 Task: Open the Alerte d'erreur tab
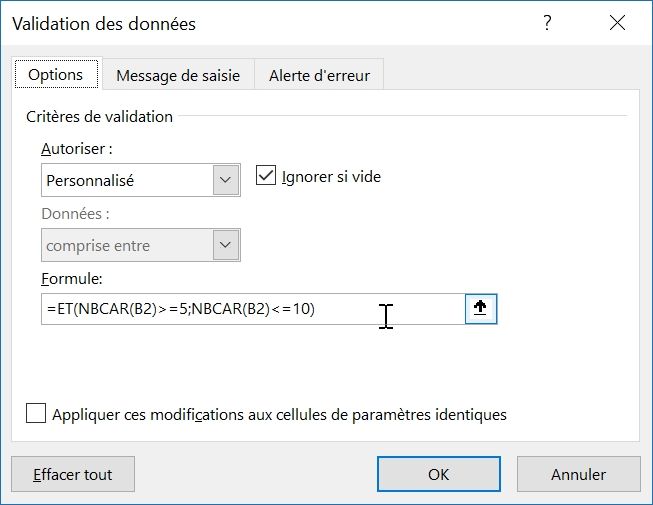click(319, 75)
